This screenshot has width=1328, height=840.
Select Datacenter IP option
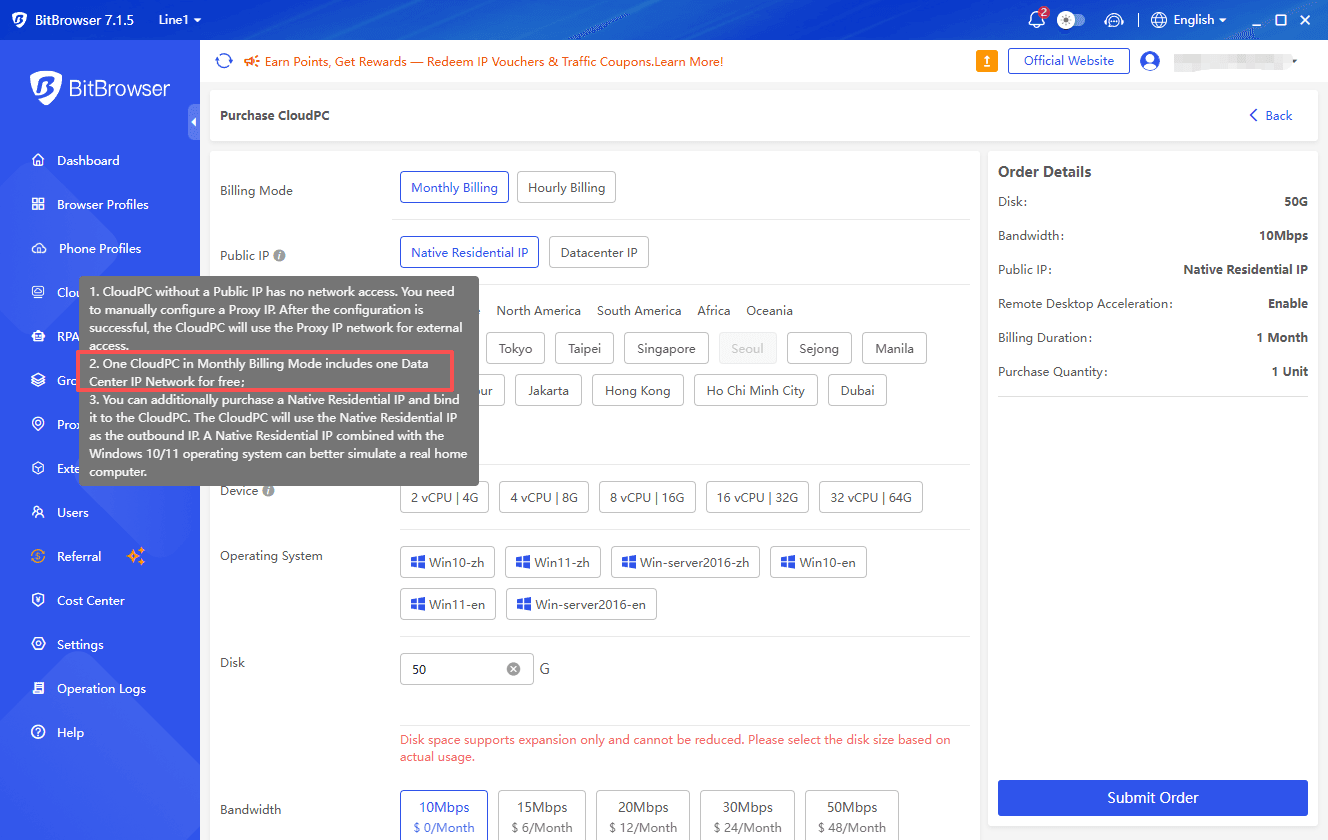point(599,252)
